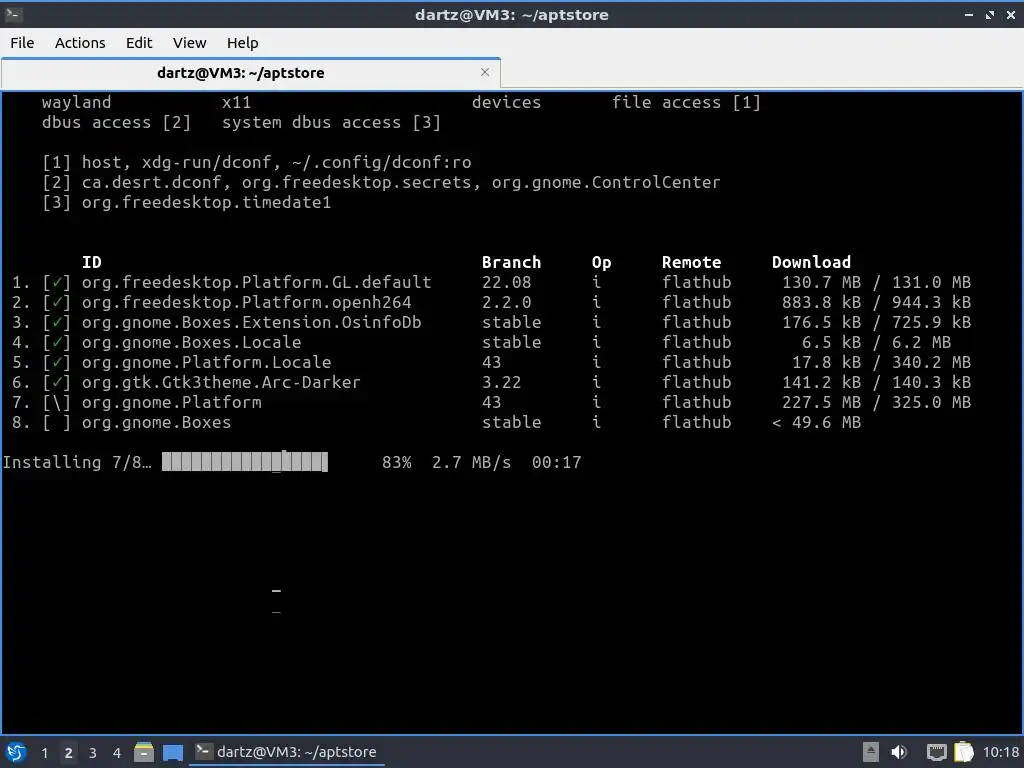The width and height of the screenshot is (1024, 768).
Task: Switch to workspace 3
Action: click(x=93, y=753)
